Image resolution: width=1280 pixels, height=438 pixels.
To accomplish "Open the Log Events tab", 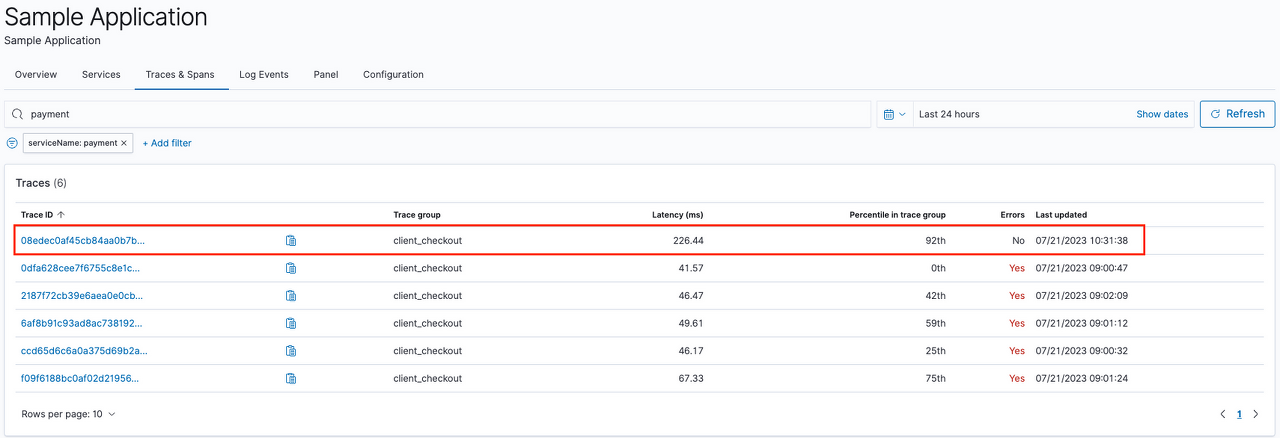I will pyautogui.click(x=264, y=75).
